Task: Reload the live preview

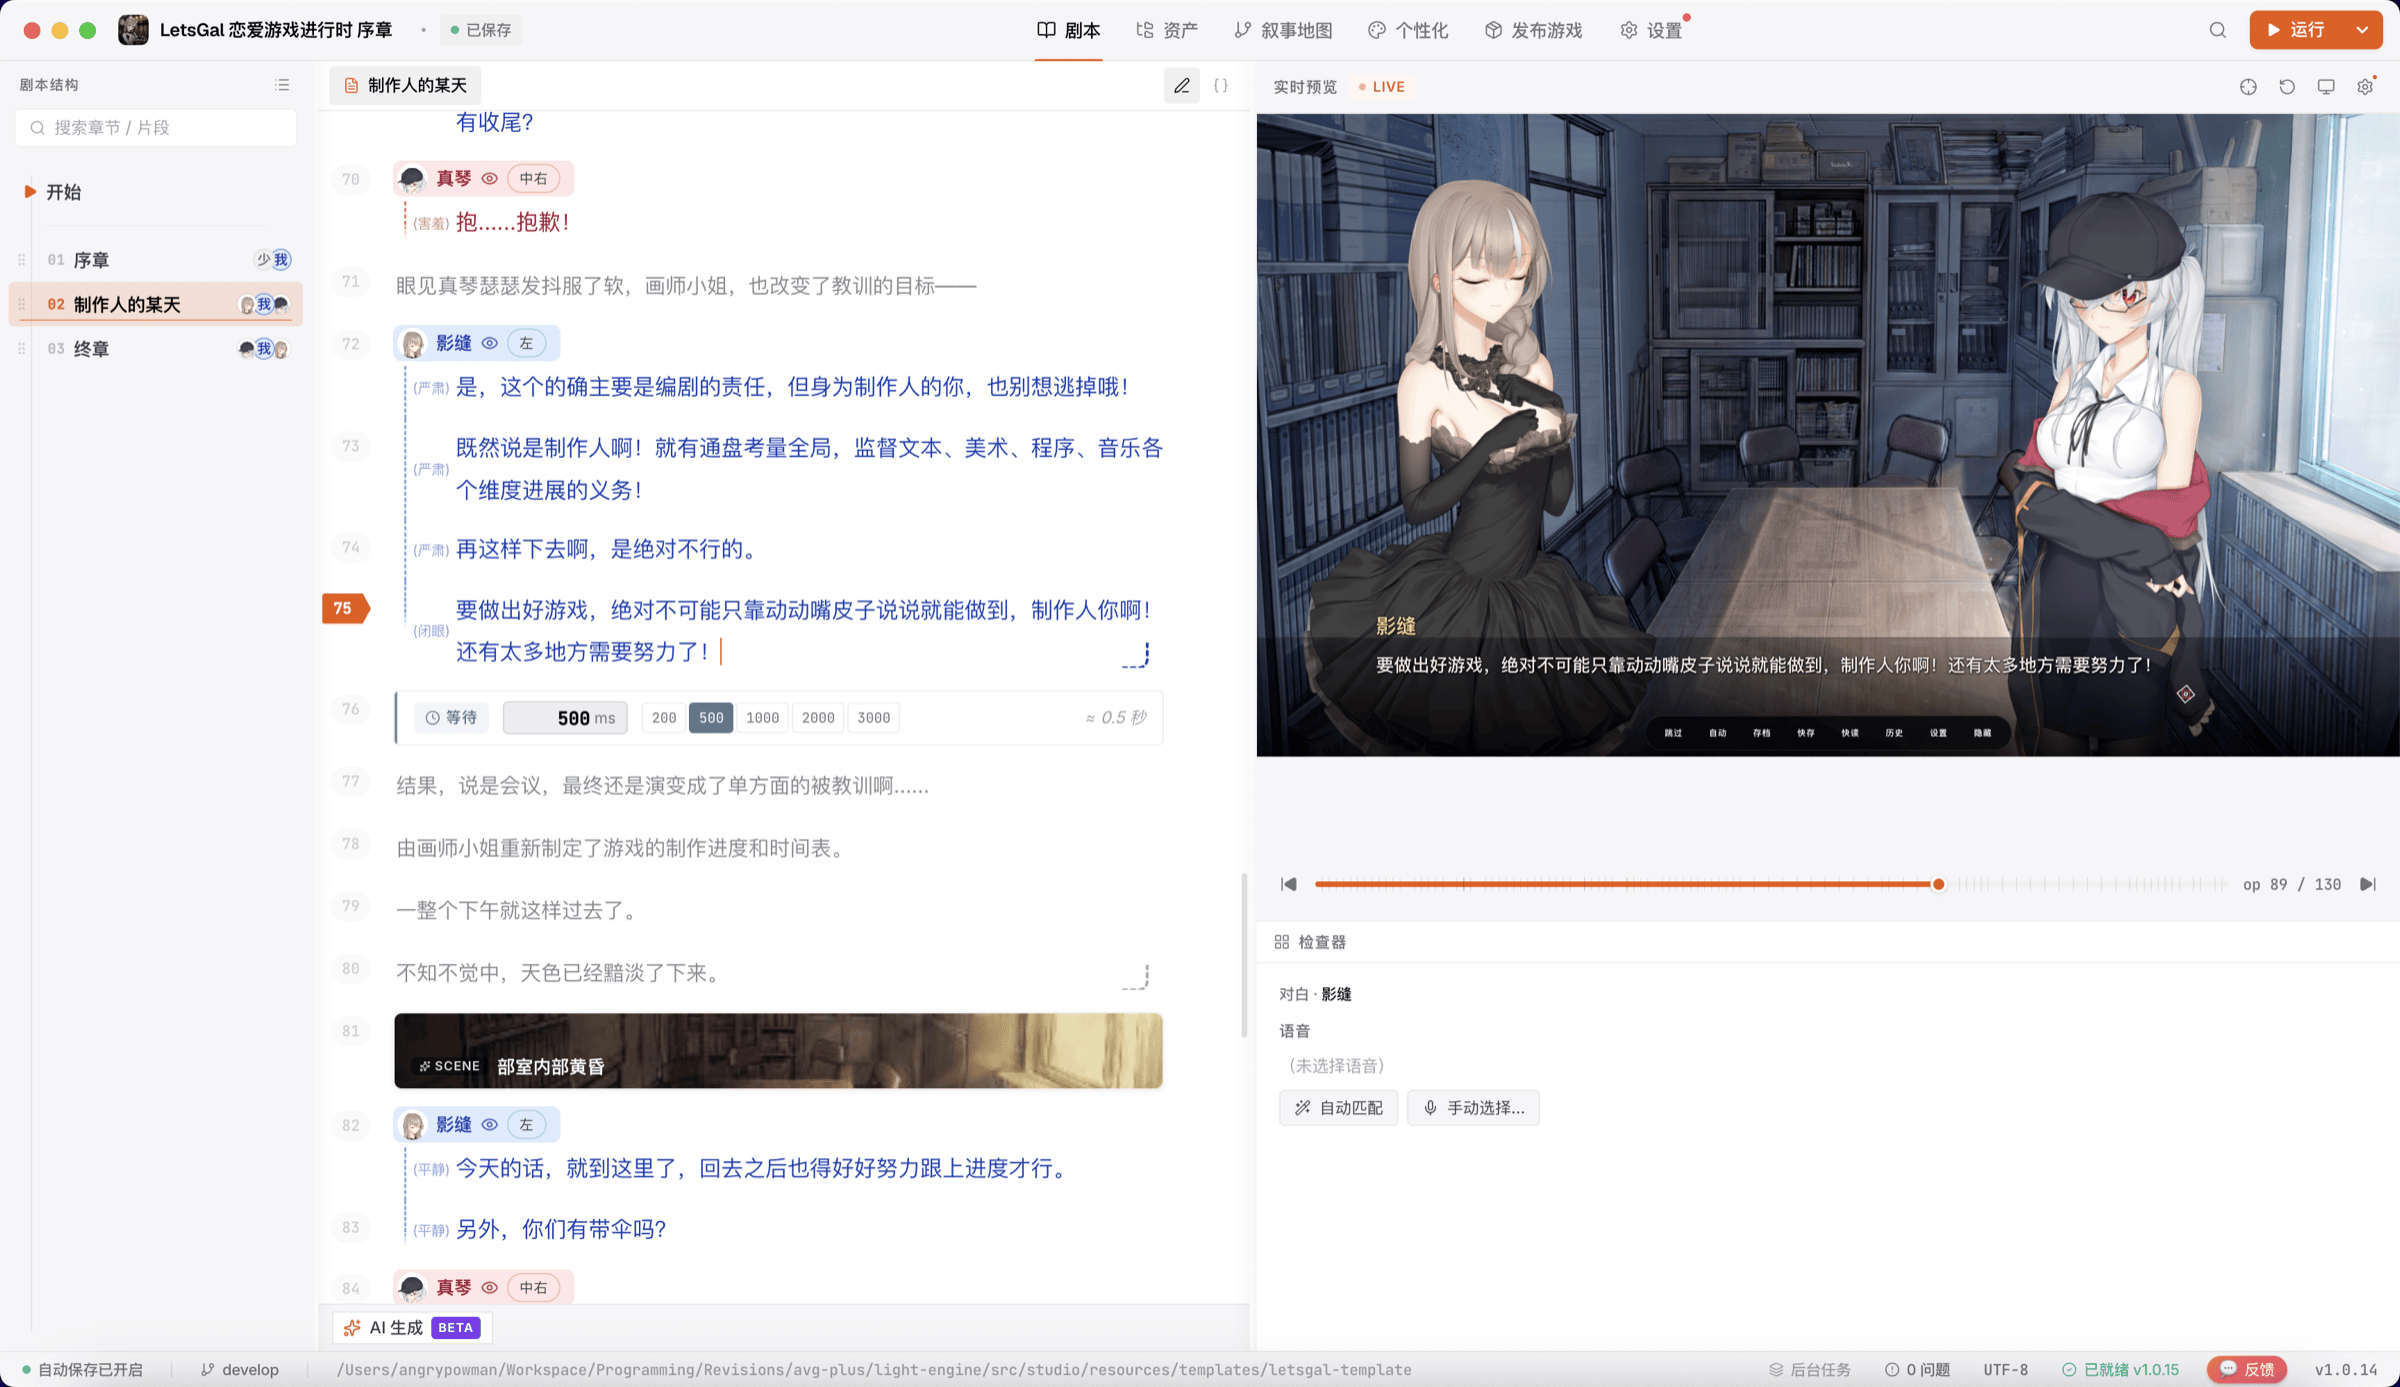Action: [2287, 87]
